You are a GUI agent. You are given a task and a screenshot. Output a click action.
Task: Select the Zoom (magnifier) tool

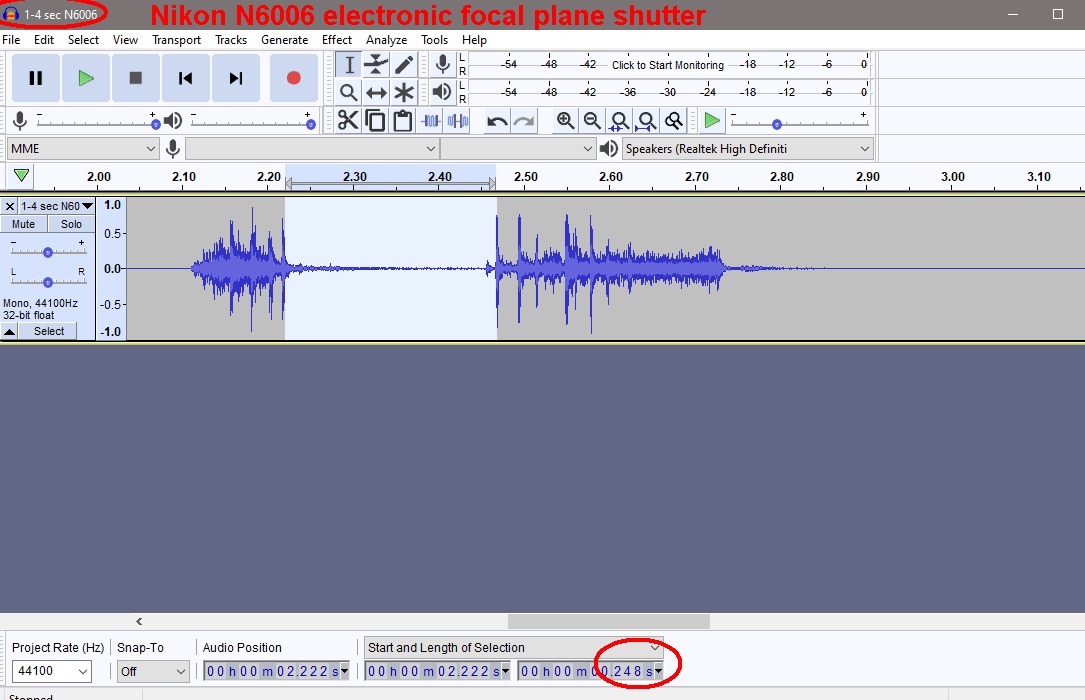[349, 92]
